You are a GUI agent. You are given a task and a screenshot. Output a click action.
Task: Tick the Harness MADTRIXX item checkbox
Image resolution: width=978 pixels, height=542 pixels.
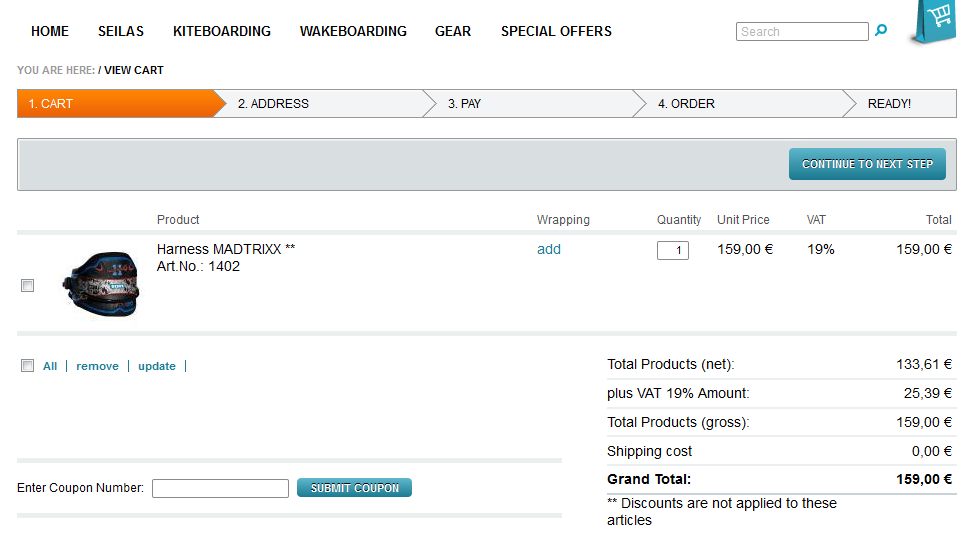pos(28,286)
